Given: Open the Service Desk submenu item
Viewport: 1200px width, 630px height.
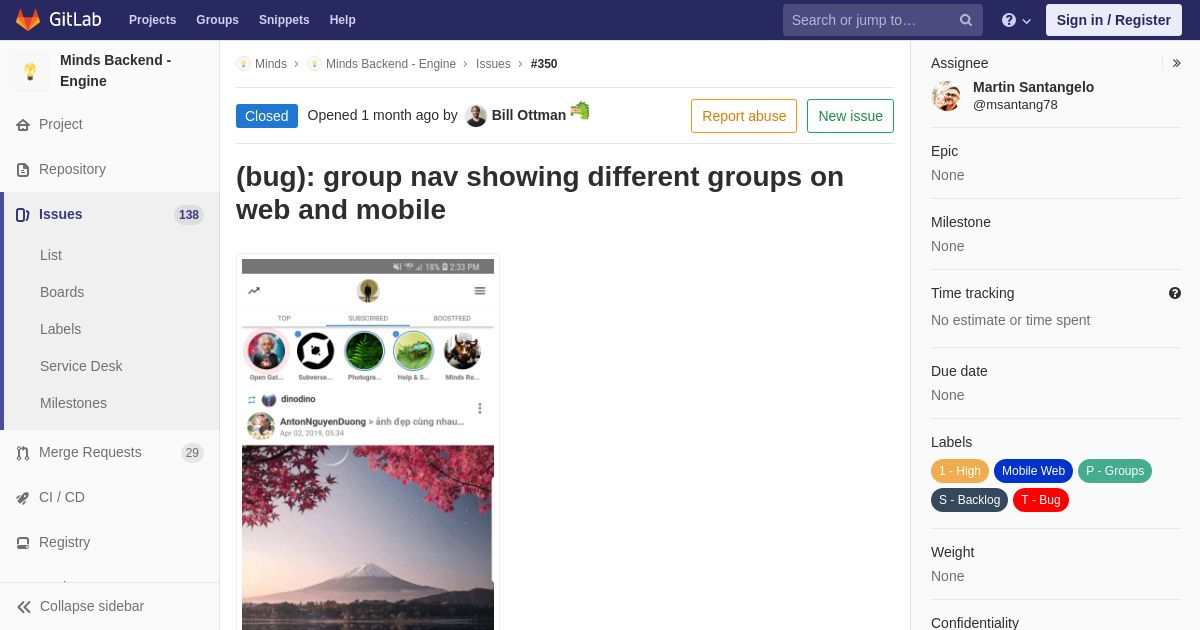Looking at the screenshot, I should 81,366.
